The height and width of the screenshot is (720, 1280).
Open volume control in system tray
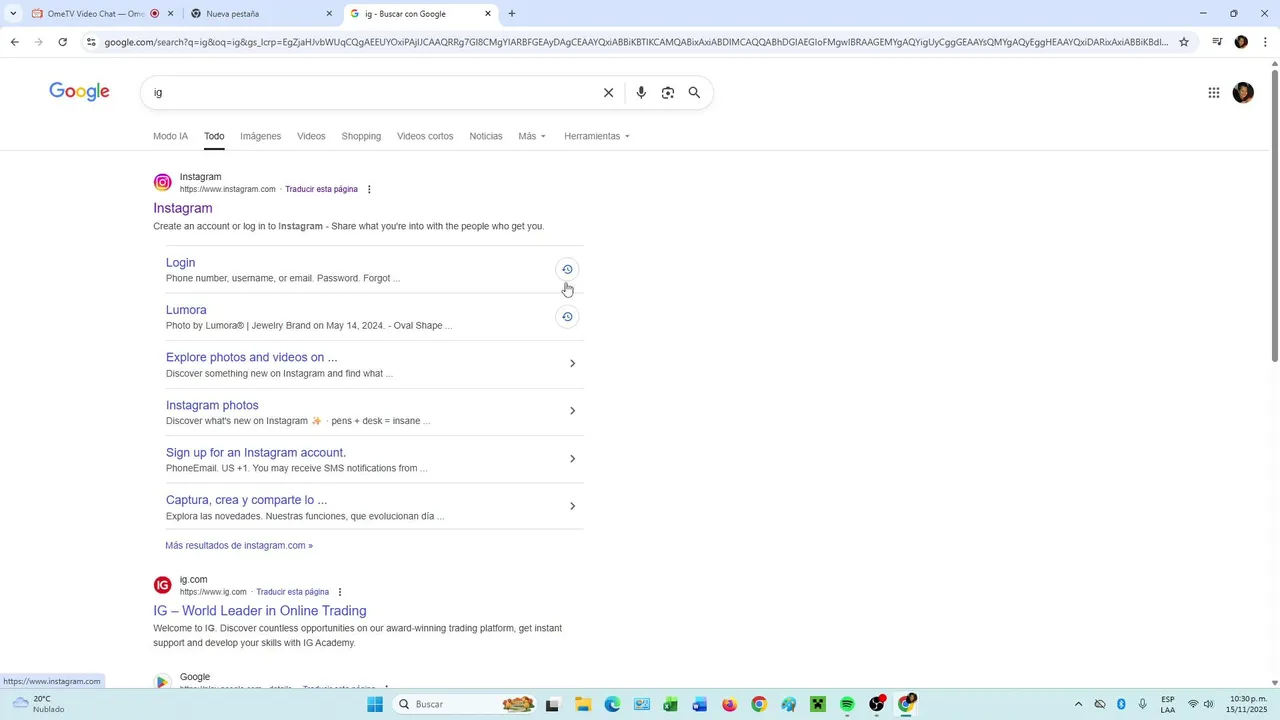tap(1208, 704)
